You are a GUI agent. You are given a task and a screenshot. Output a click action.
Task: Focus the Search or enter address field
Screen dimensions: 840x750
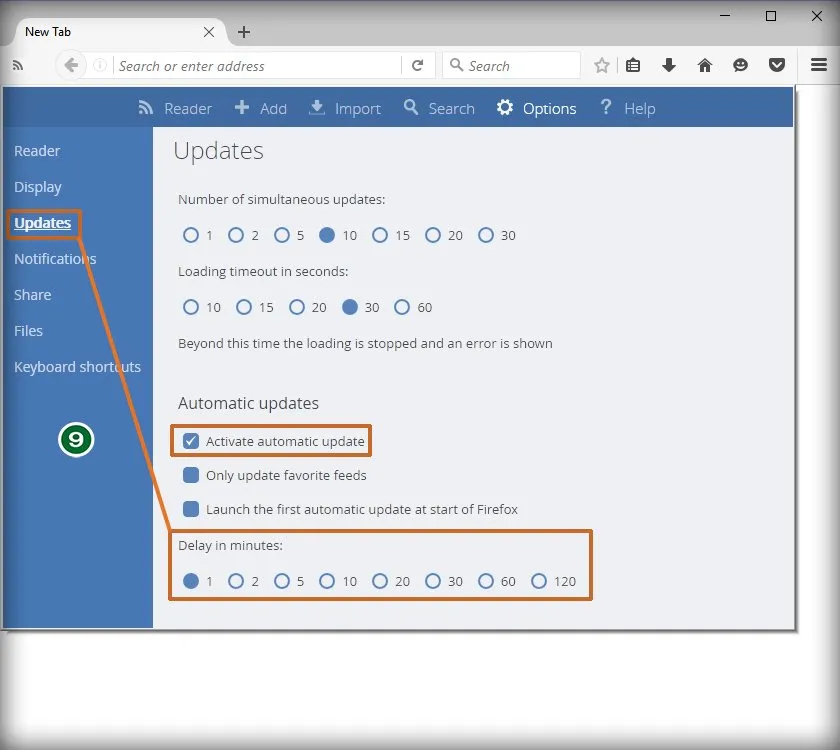tap(257, 65)
